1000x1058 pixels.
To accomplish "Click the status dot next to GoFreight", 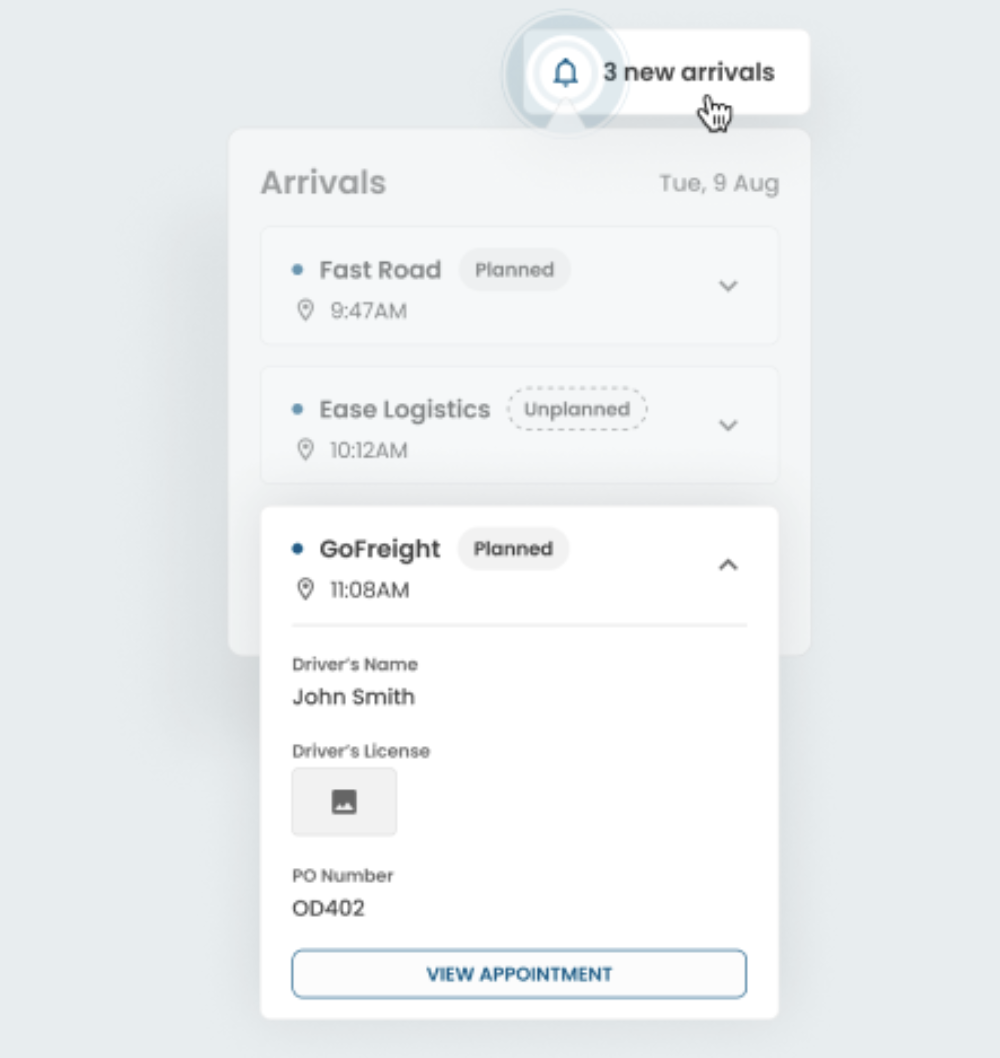I will click(x=297, y=548).
